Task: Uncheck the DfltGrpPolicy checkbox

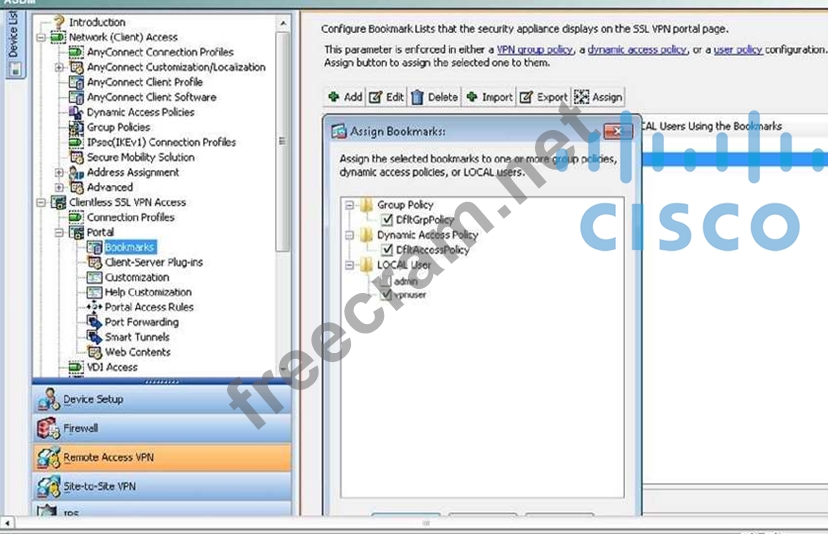Action: pyautogui.click(x=387, y=220)
